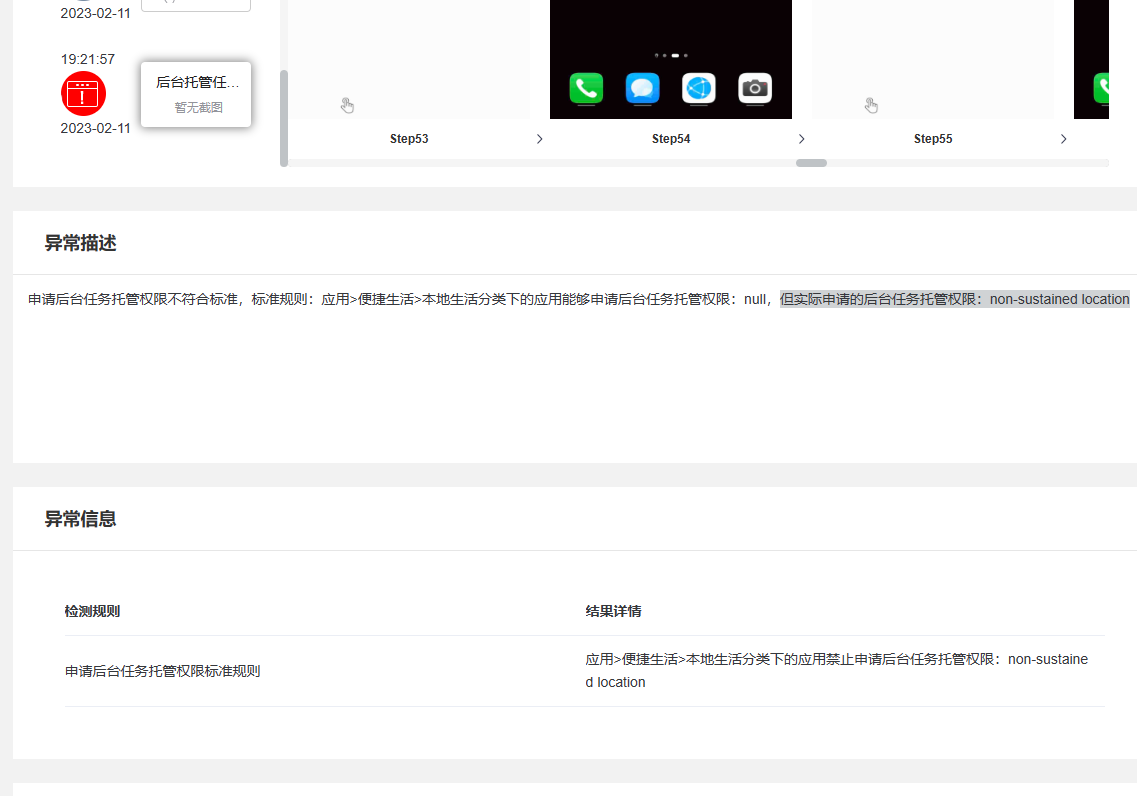Screen dimensions: 1137x796
Task: Open the Step54 home screen thumbnail
Action: pyautogui.click(x=671, y=59)
